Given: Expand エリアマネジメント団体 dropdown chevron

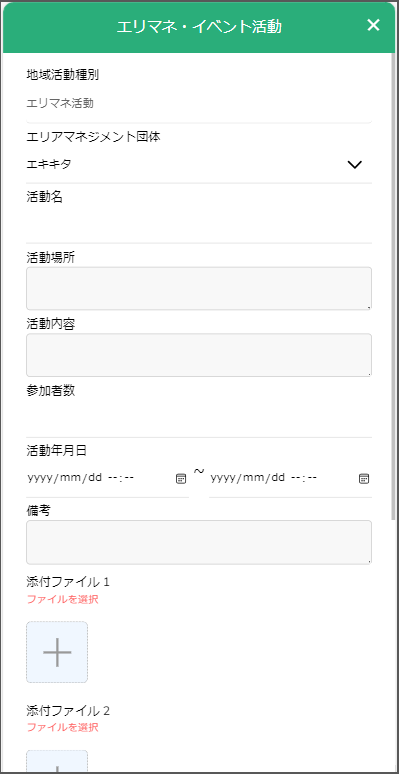Looking at the screenshot, I should point(355,165).
